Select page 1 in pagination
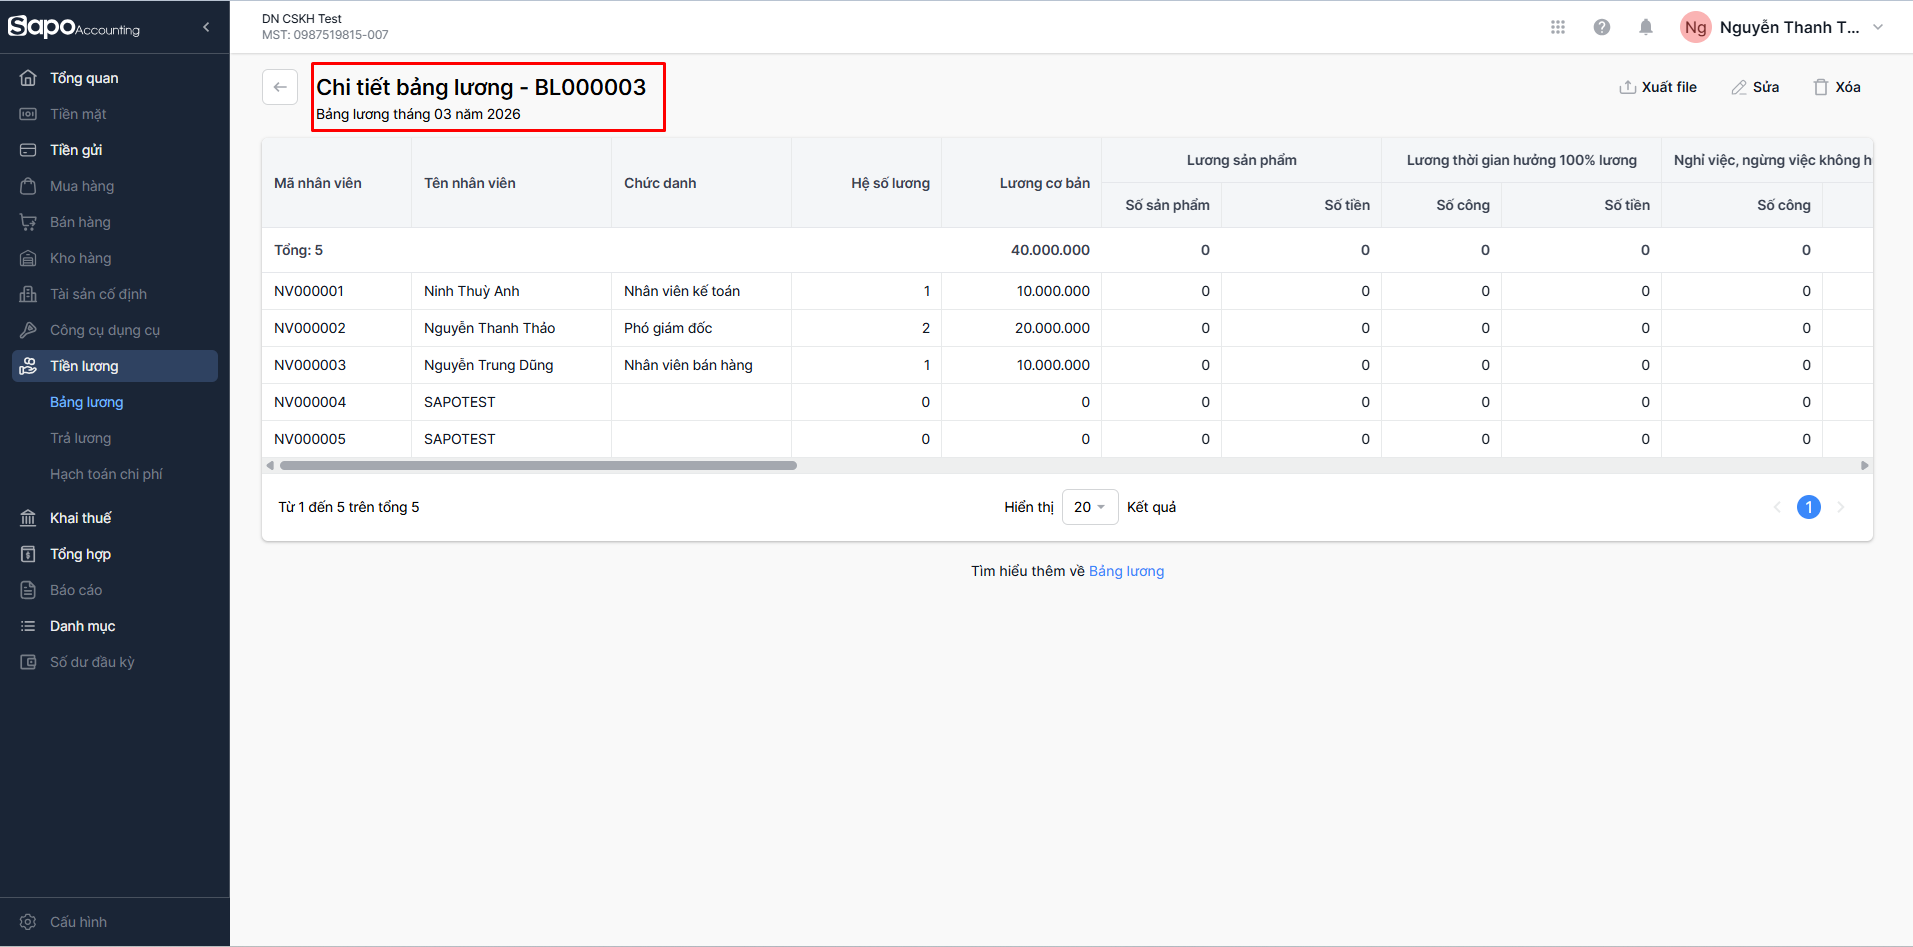Screen dimensions: 1913x947 click(x=1808, y=507)
